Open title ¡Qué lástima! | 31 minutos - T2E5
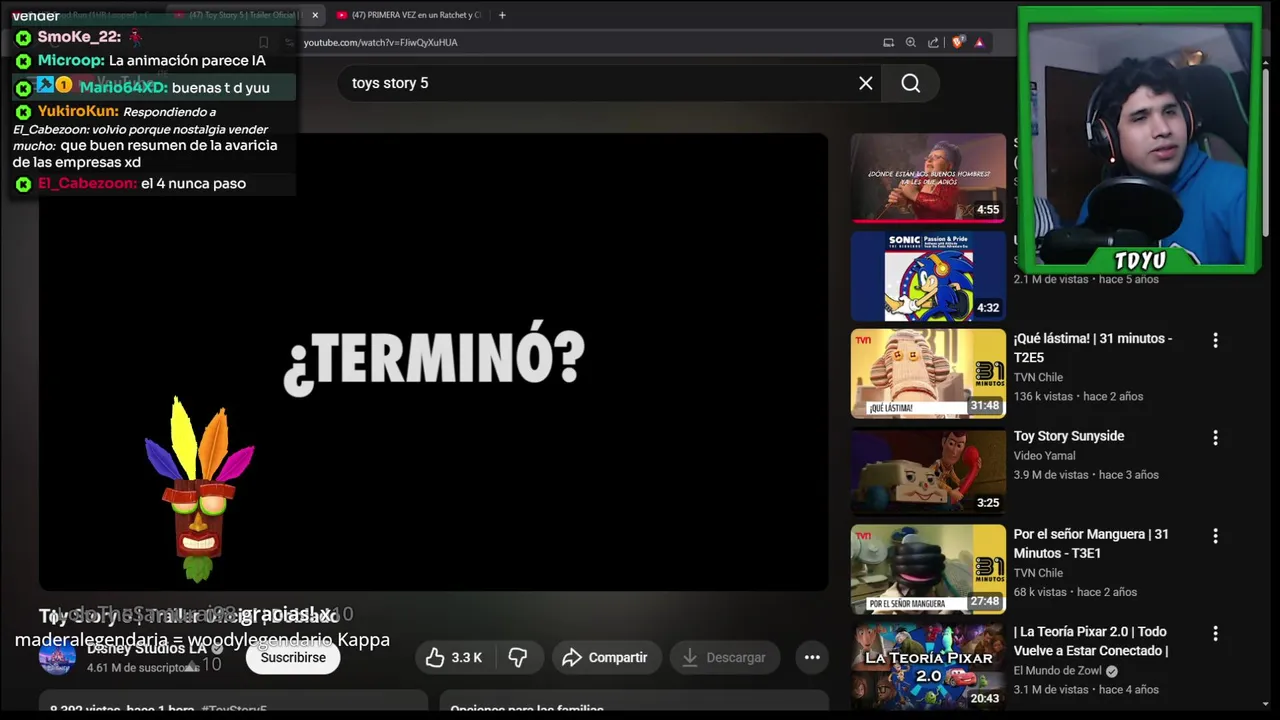Screen dimensions: 1280x720 [x=1093, y=348]
